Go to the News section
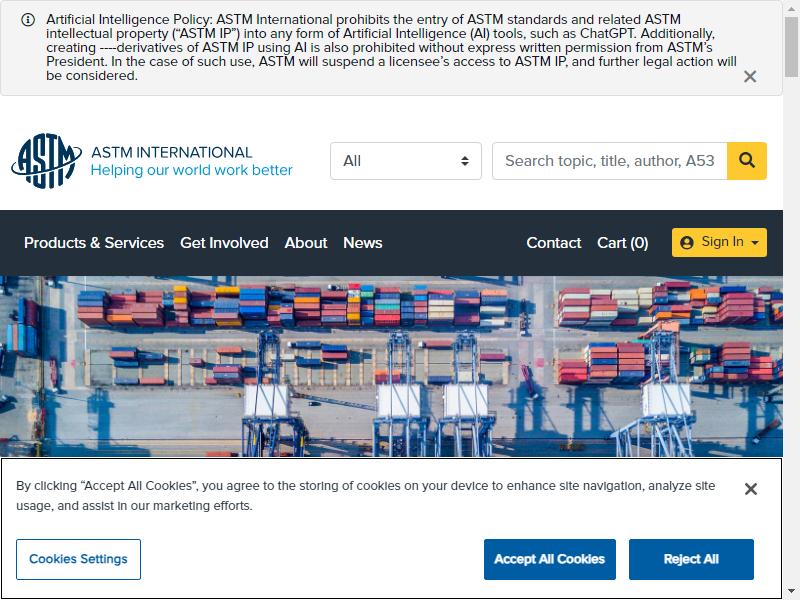The height and width of the screenshot is (600, 800). click(x=363, y=243)
